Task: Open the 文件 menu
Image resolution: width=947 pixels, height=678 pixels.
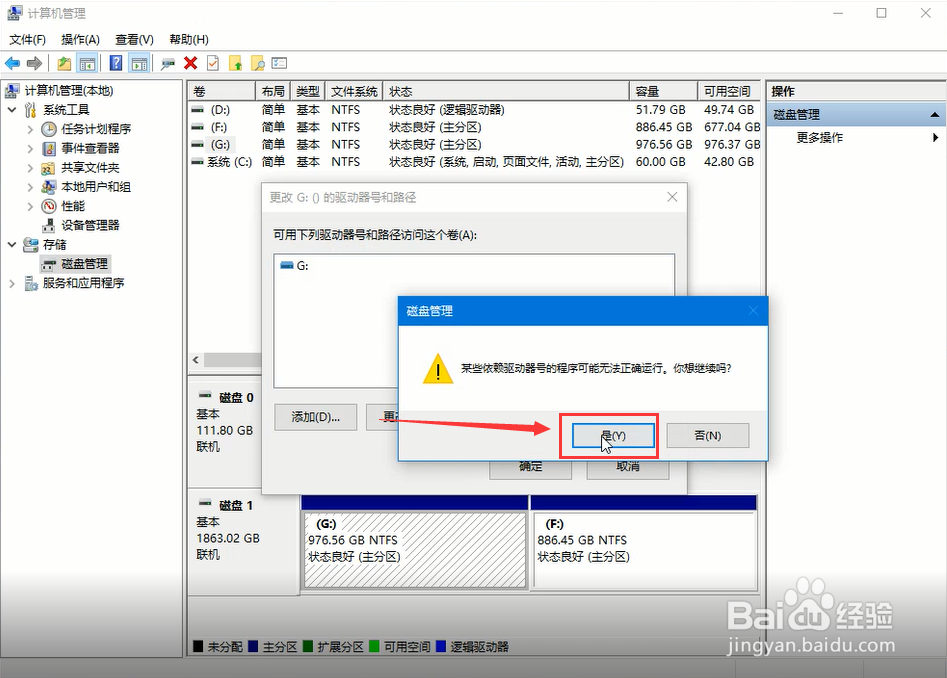Action: 27,39
